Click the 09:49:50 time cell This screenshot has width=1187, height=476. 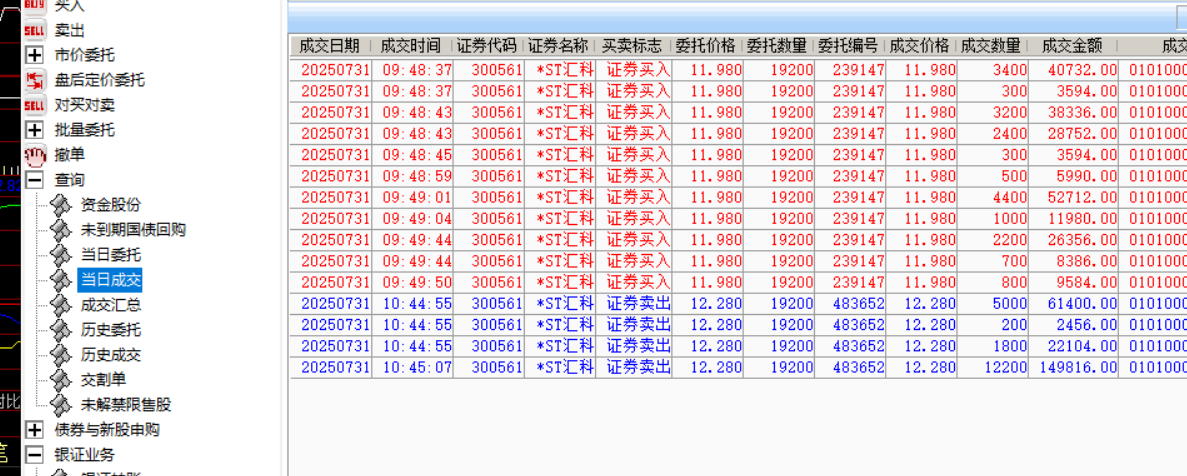pyautogui.click(x=413, y=282)
